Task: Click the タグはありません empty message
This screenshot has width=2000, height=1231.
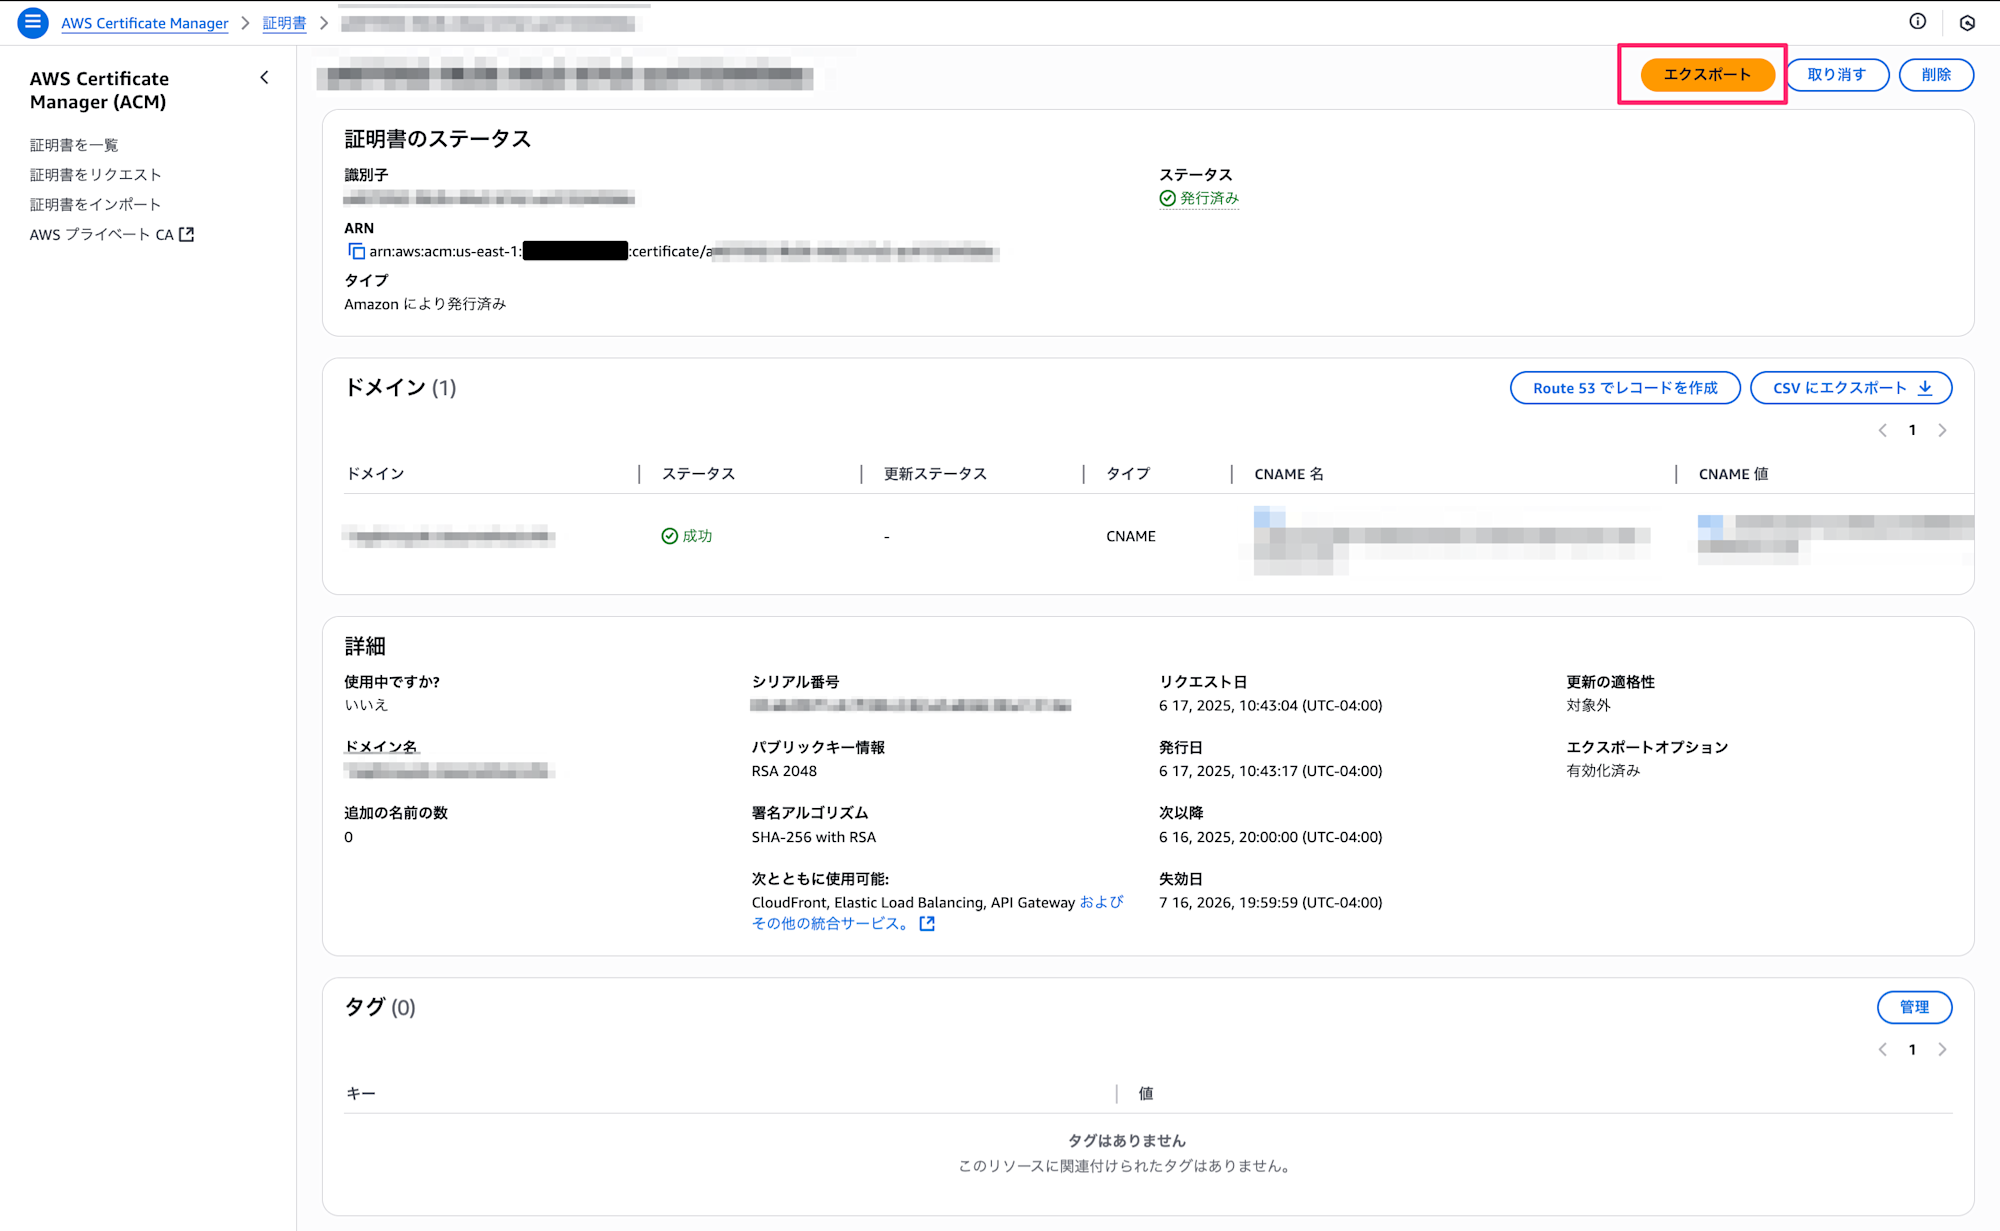Action: coord(1126,1141)
